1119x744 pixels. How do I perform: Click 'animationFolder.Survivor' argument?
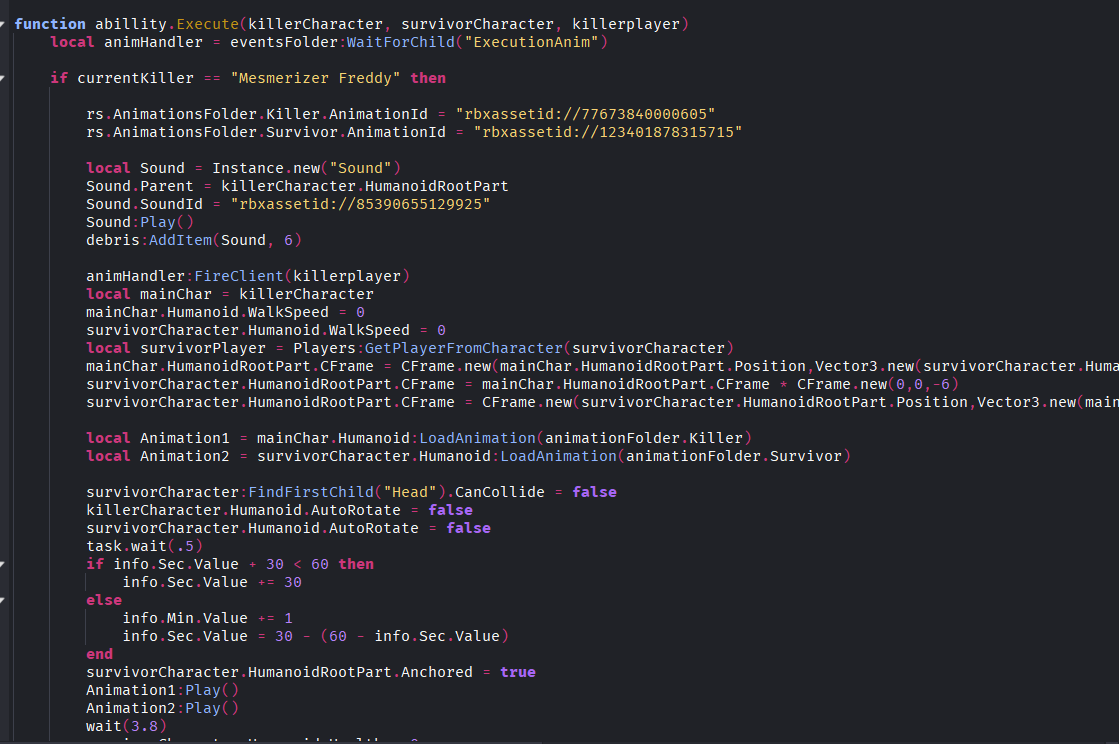click(734, 456)
